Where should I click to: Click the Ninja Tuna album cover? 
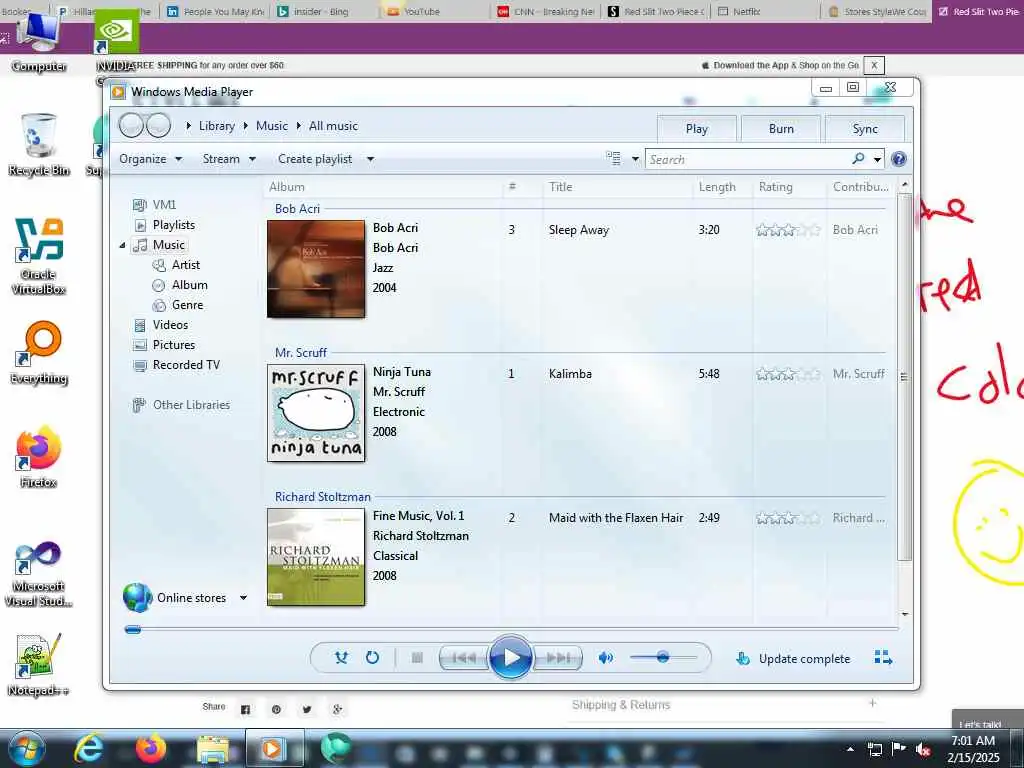(316, 413)
